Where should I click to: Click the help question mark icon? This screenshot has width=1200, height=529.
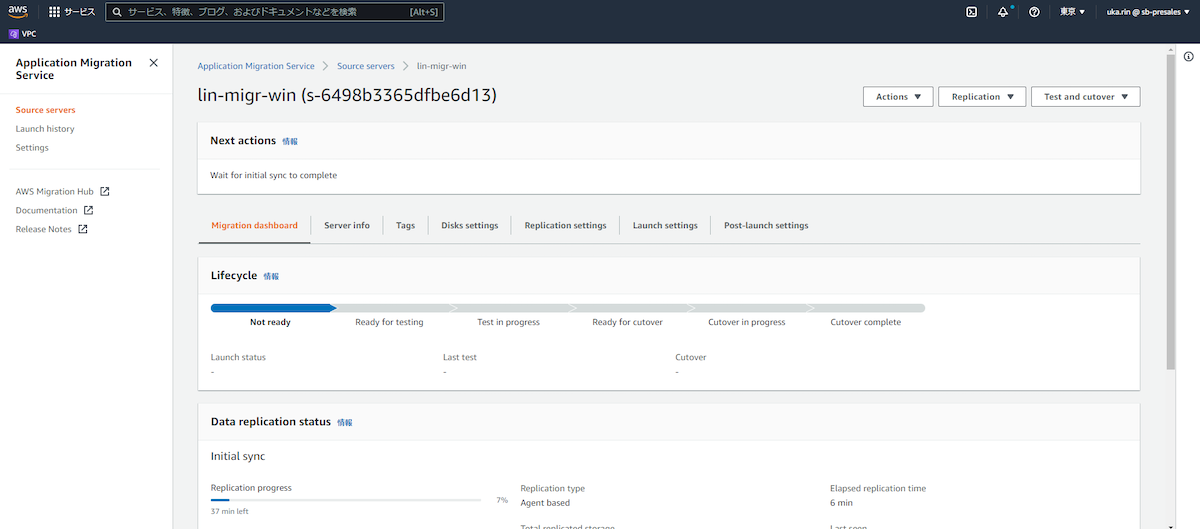pos(1034,12)
